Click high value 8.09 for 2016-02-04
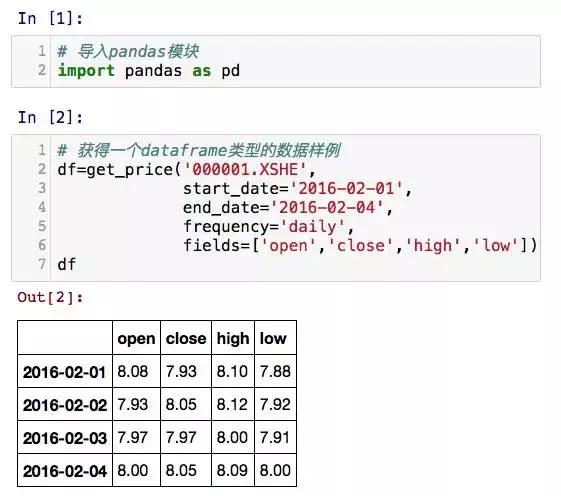The image size is (561, 496). pyautogui.click(x=232, y=470)
